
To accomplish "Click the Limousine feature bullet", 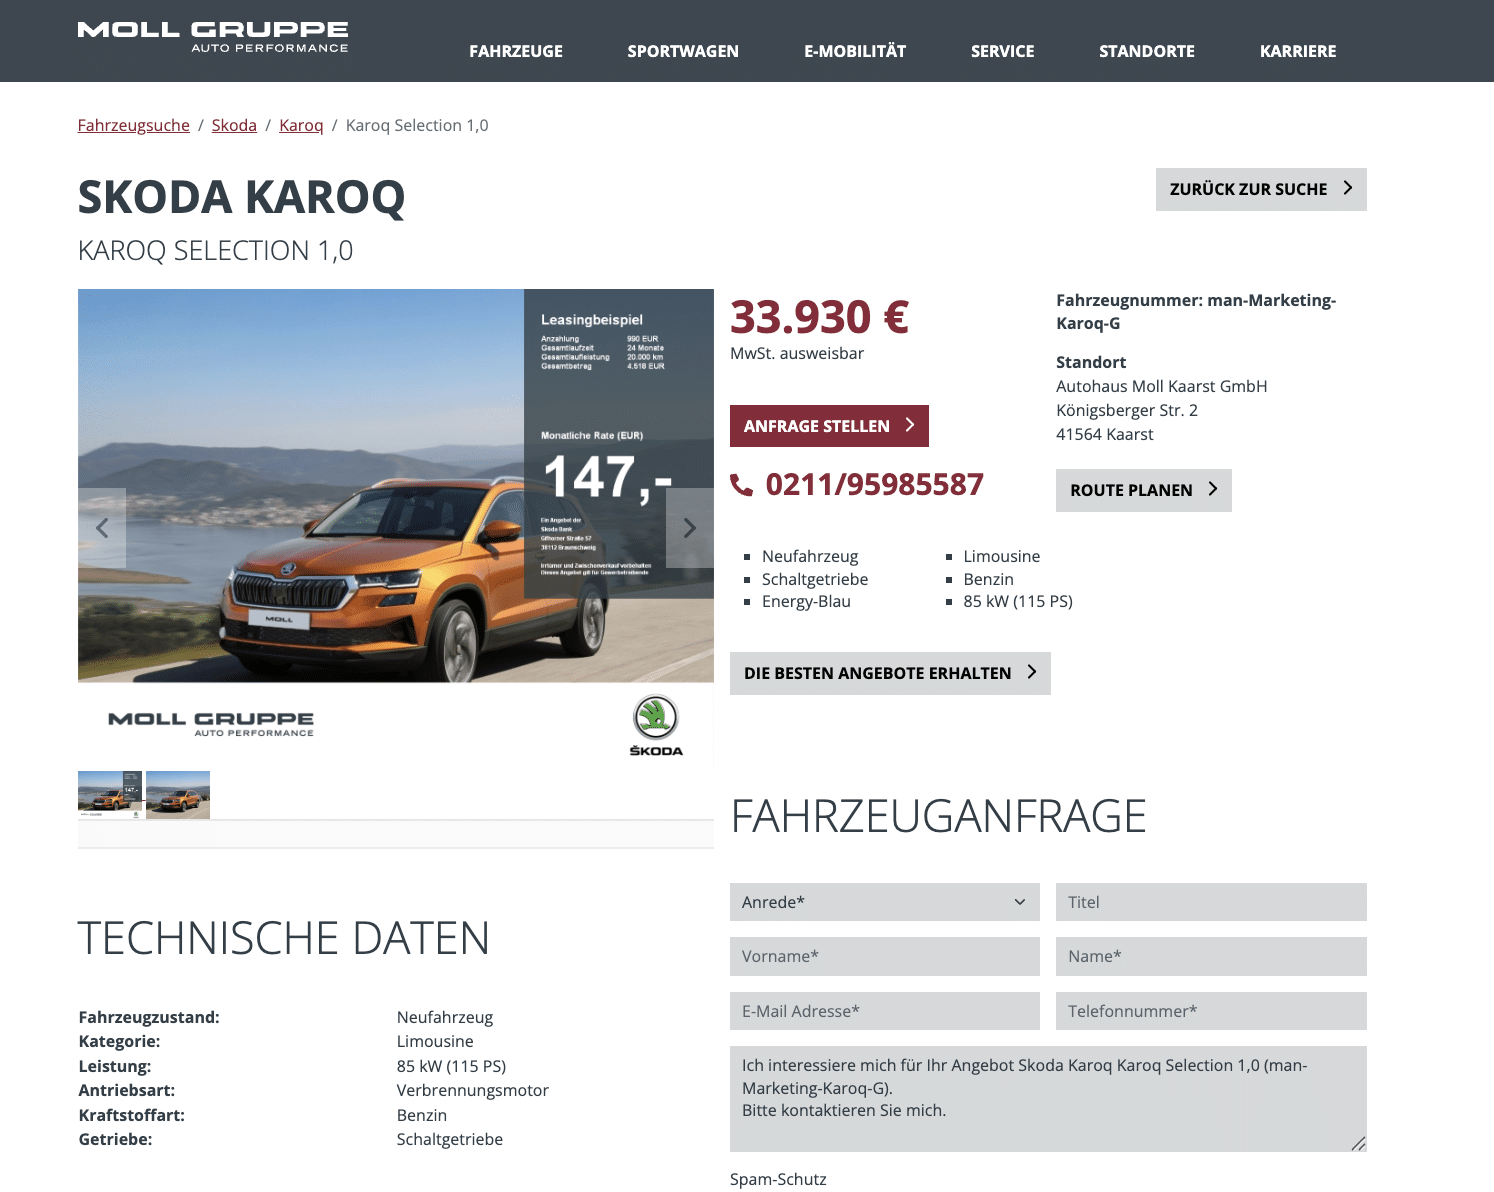I will 1002,556.
